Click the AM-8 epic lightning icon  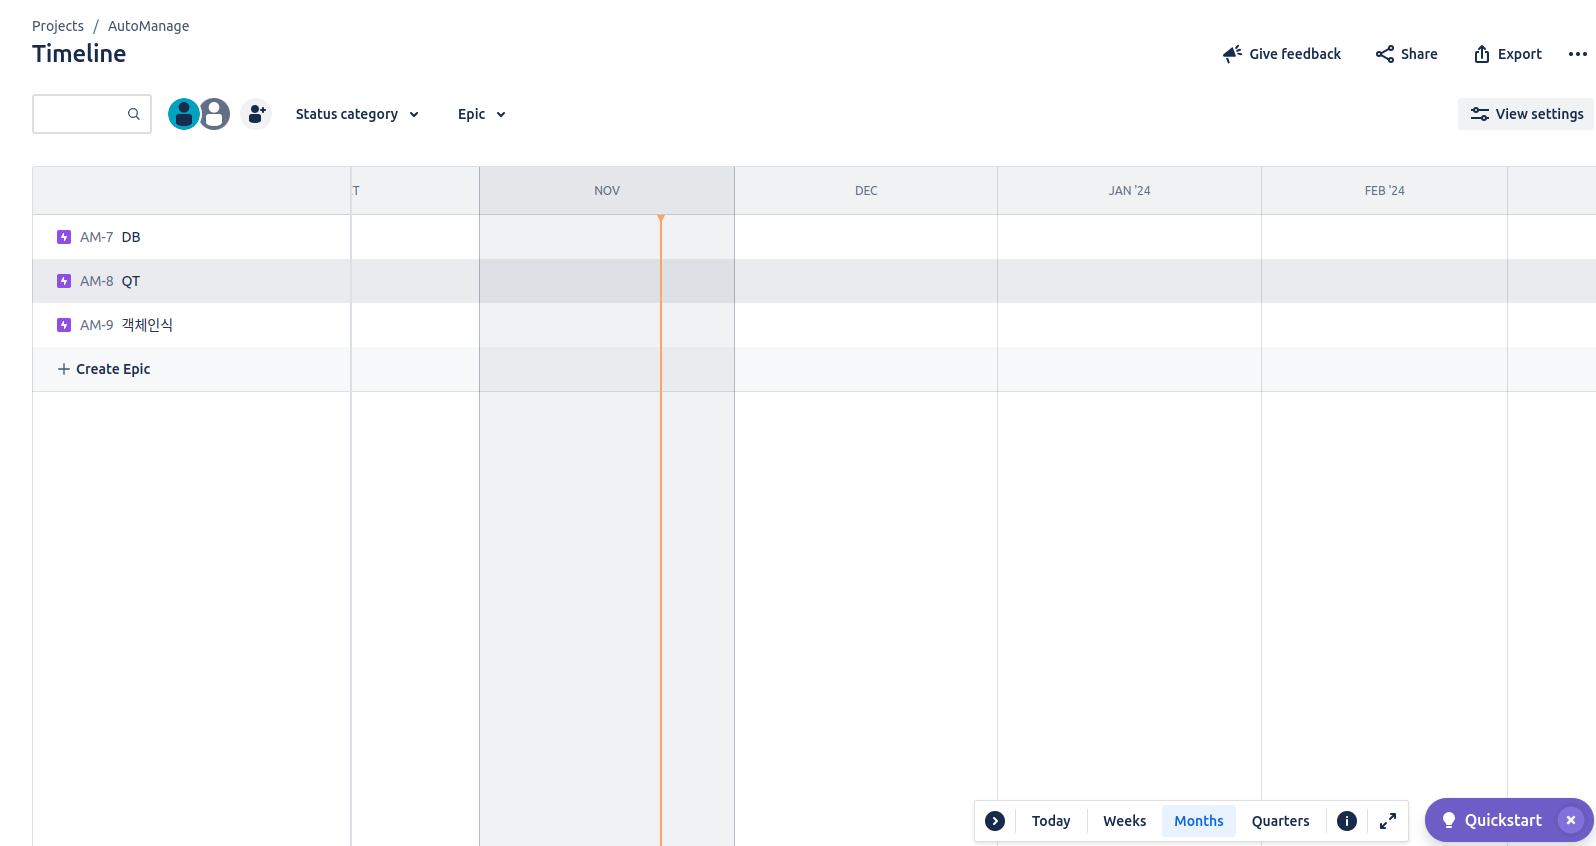[64, 281]
